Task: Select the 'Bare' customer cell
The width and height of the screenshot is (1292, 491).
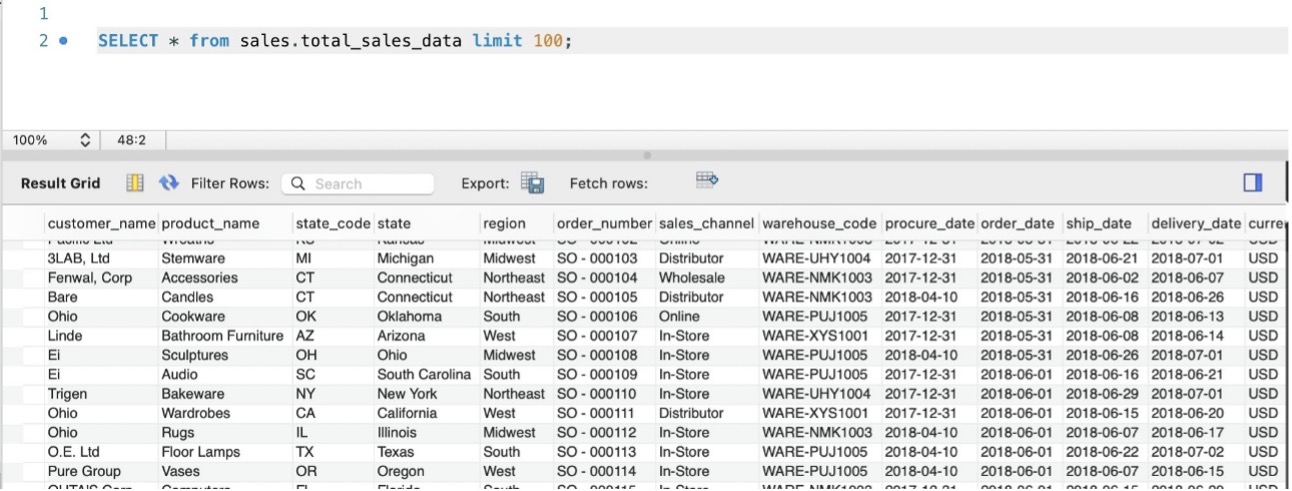Action: coord(62,297)
